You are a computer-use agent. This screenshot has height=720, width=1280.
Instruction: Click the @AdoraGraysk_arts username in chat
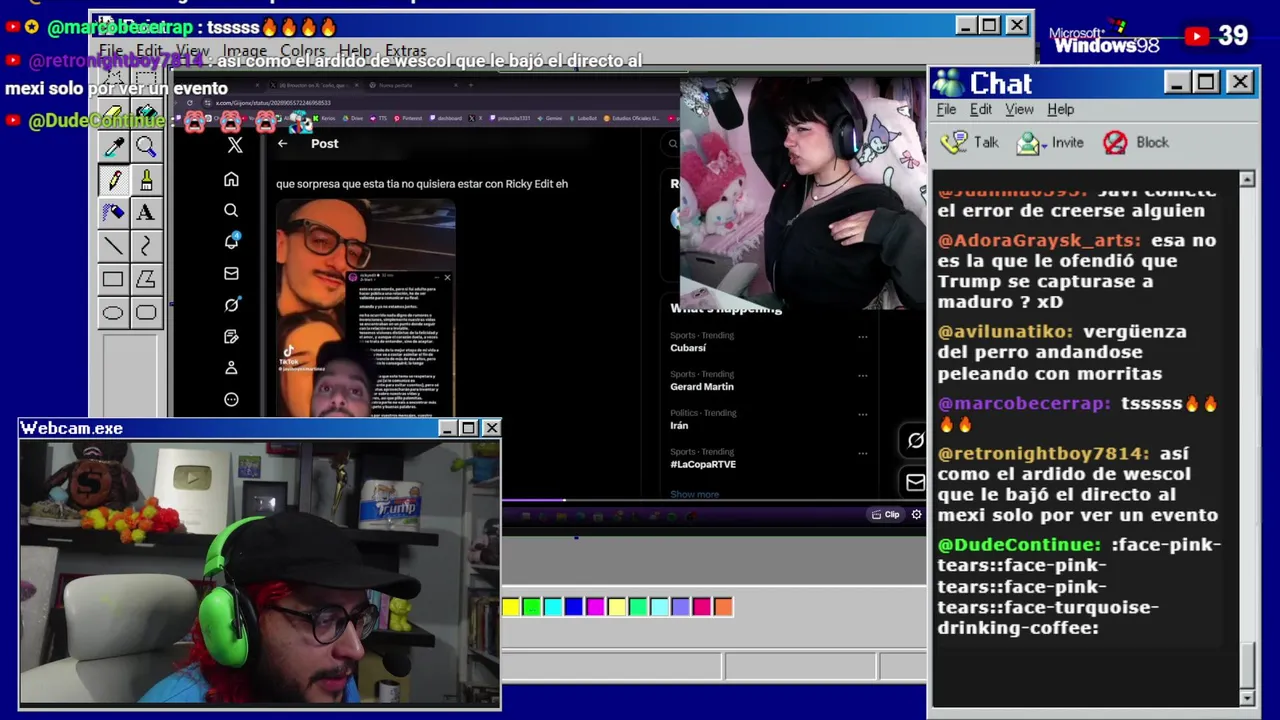1039,241
